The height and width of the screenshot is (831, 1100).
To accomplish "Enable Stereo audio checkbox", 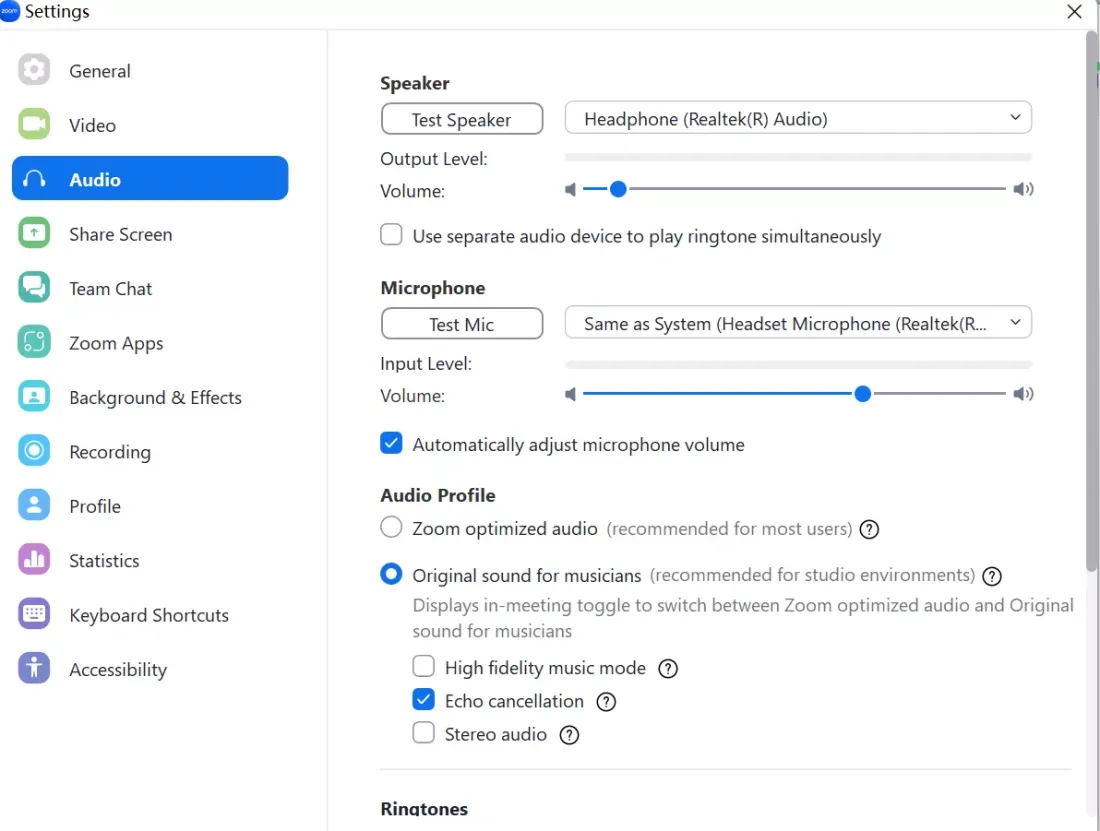I will coord(424,732).
